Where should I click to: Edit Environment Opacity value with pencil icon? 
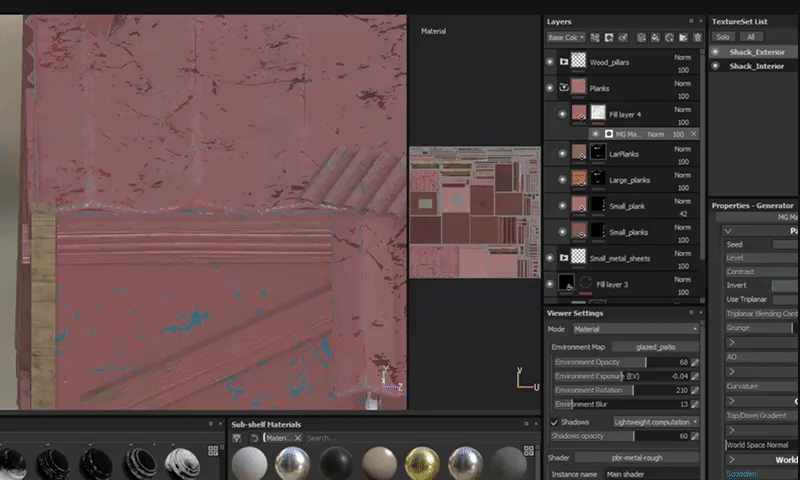click(694, 362)
